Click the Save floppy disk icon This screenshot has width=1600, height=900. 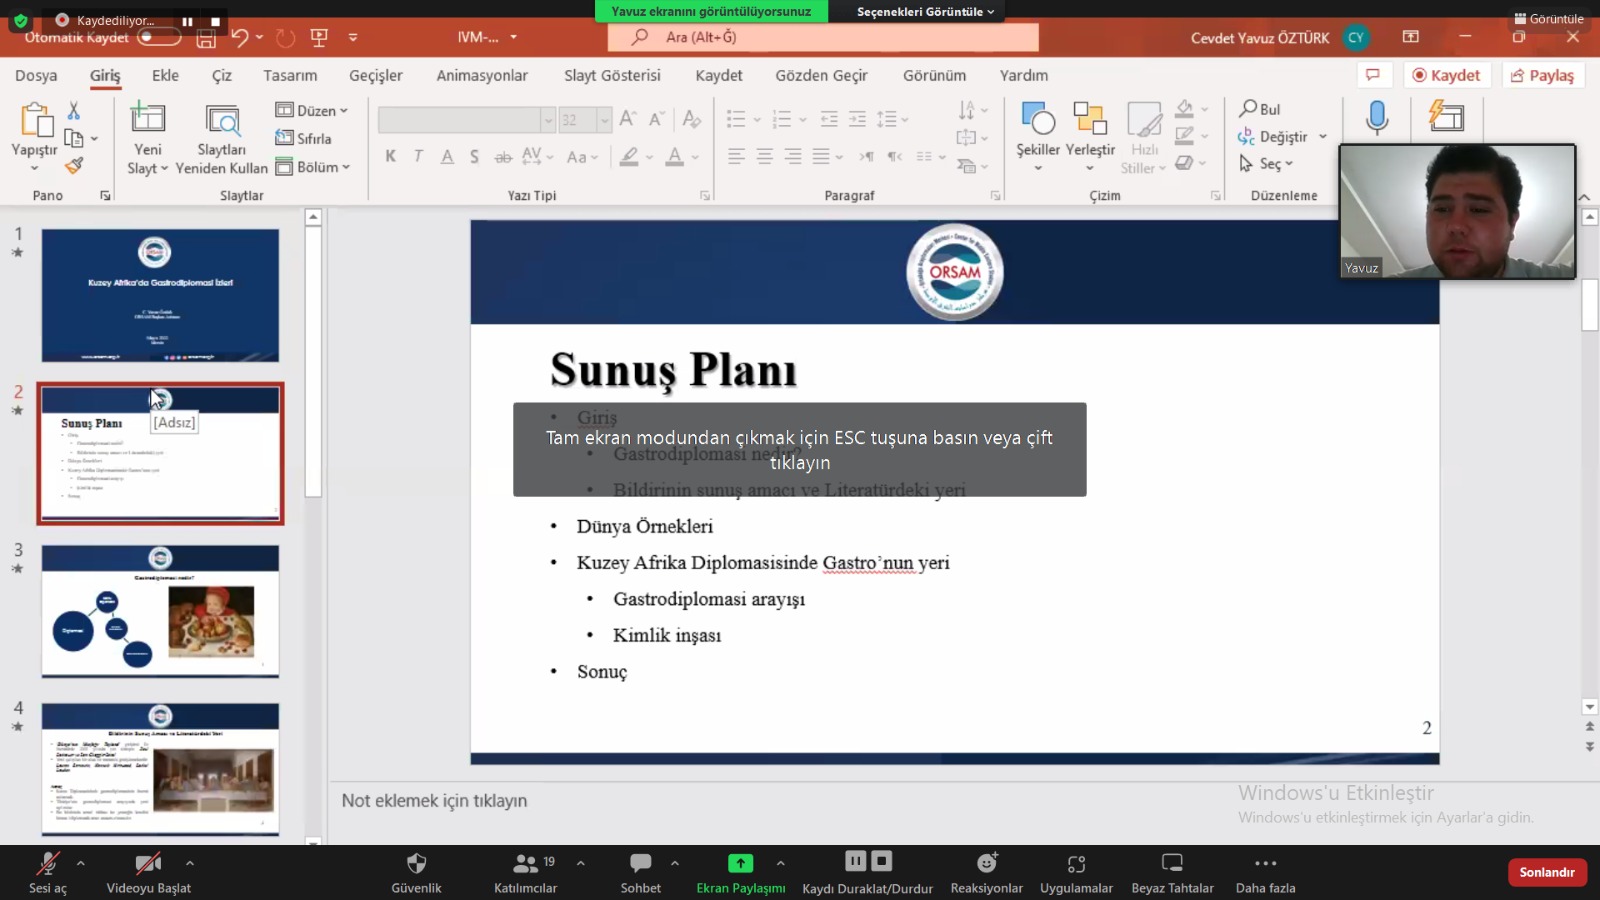point(206,38)
